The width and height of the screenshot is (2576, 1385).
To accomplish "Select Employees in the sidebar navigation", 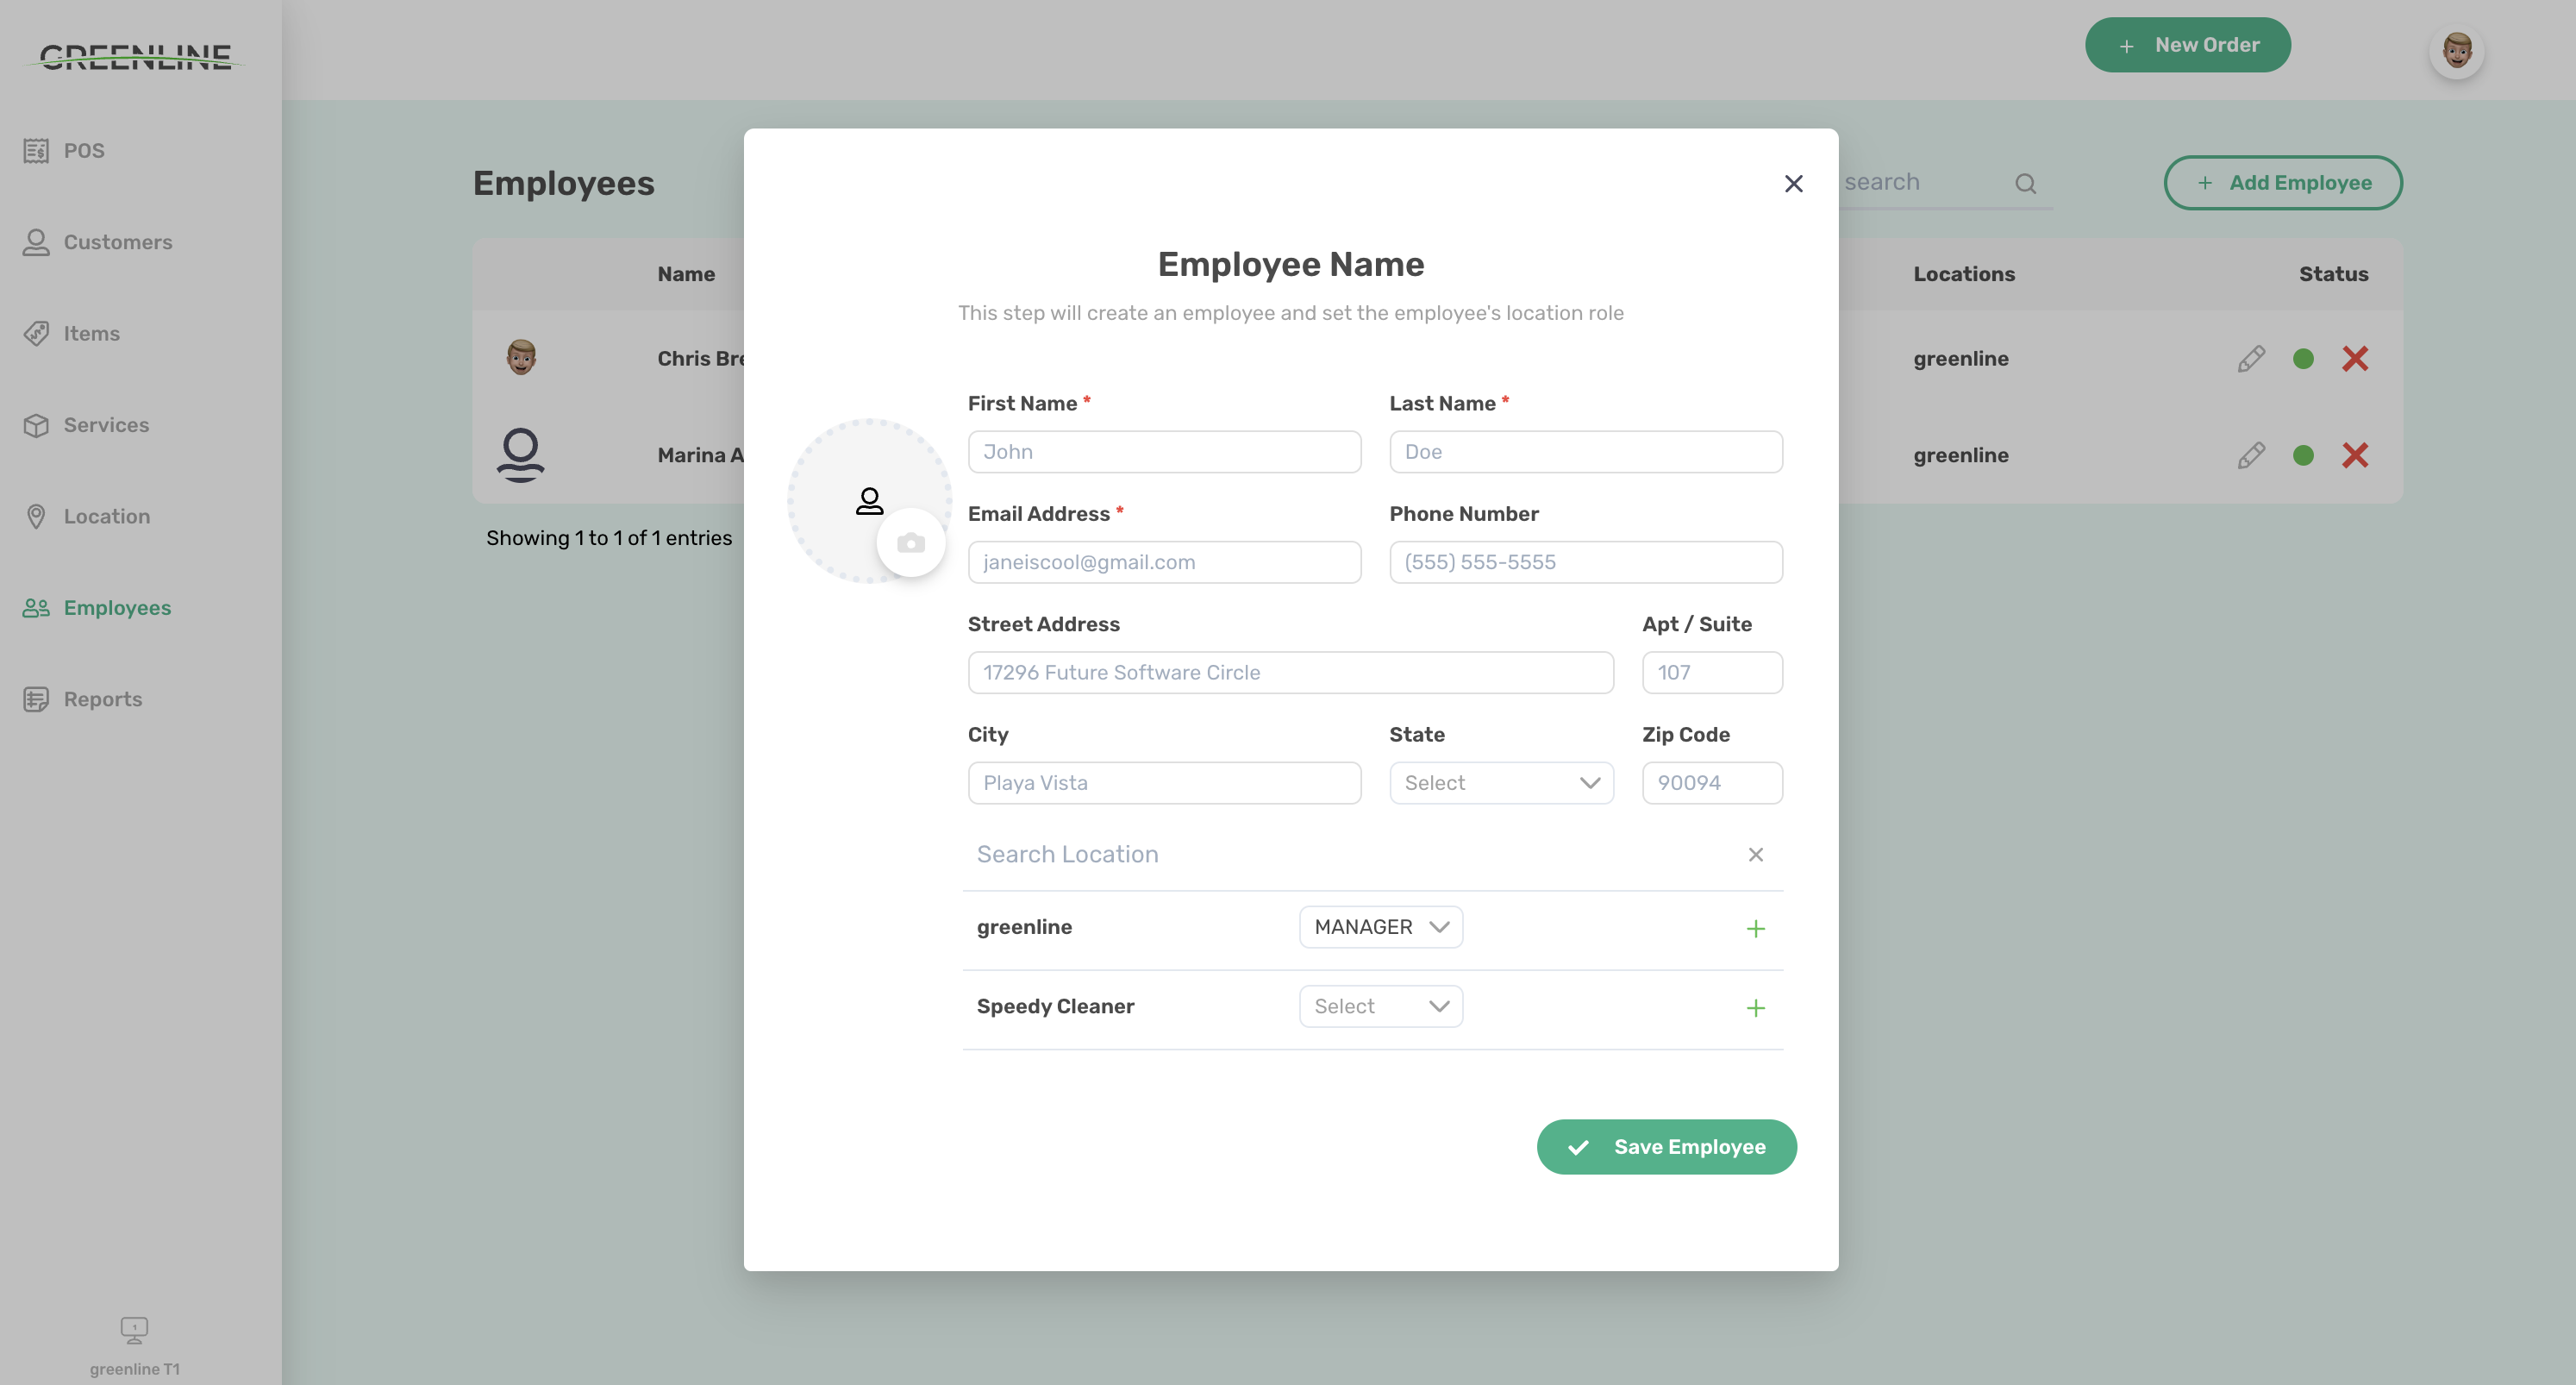I will click(37, 607).
